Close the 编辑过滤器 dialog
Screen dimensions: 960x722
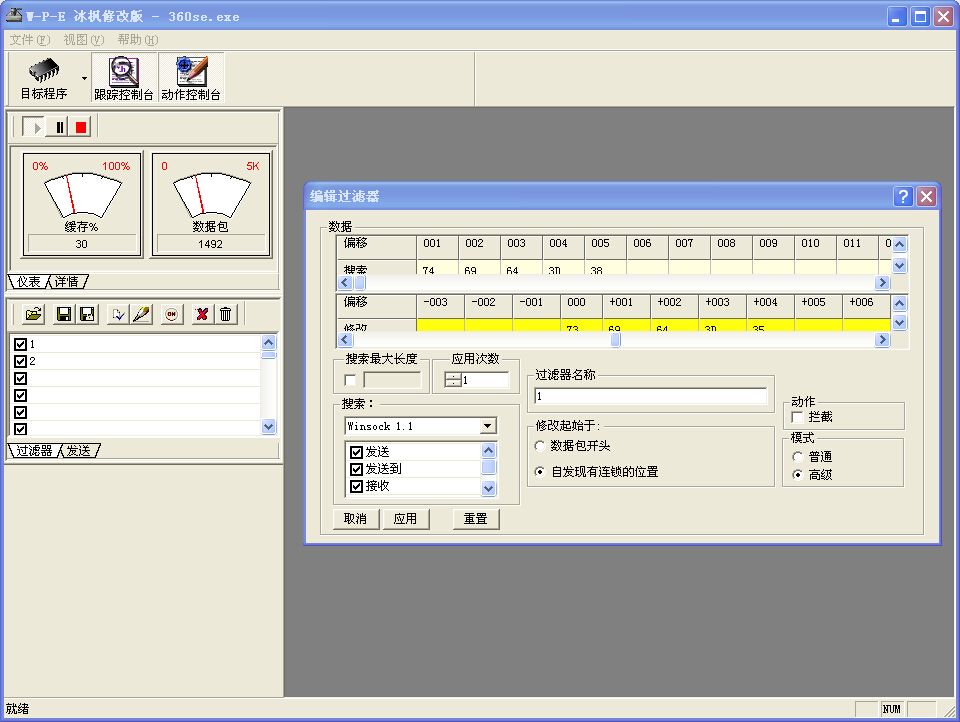pos(927,197)
